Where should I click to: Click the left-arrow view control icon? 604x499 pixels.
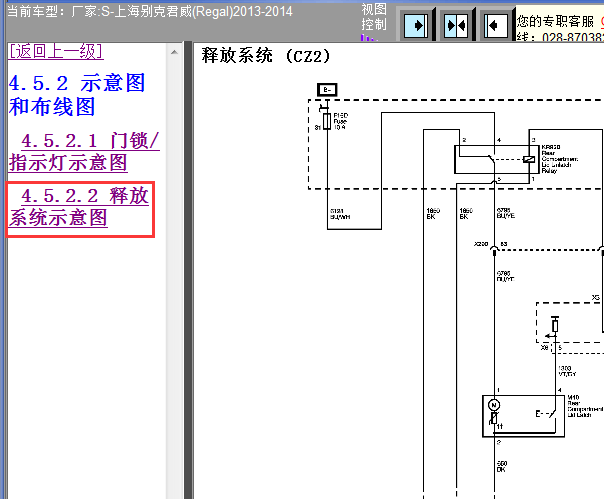coord(496,25)
